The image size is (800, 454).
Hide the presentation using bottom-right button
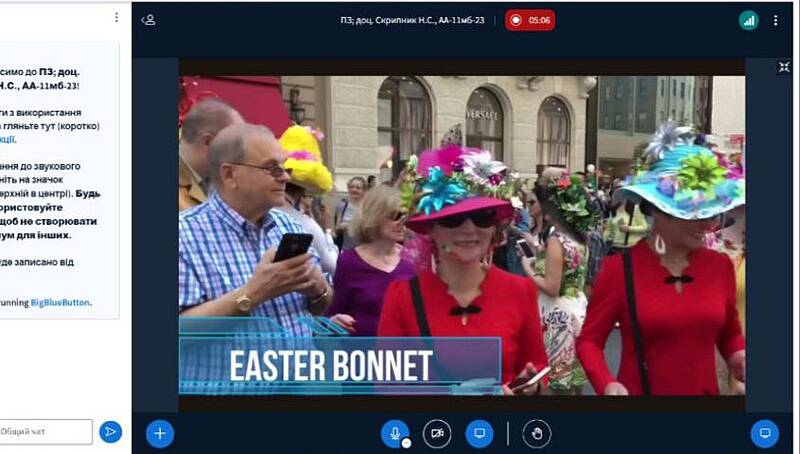[x=765, y=433]
